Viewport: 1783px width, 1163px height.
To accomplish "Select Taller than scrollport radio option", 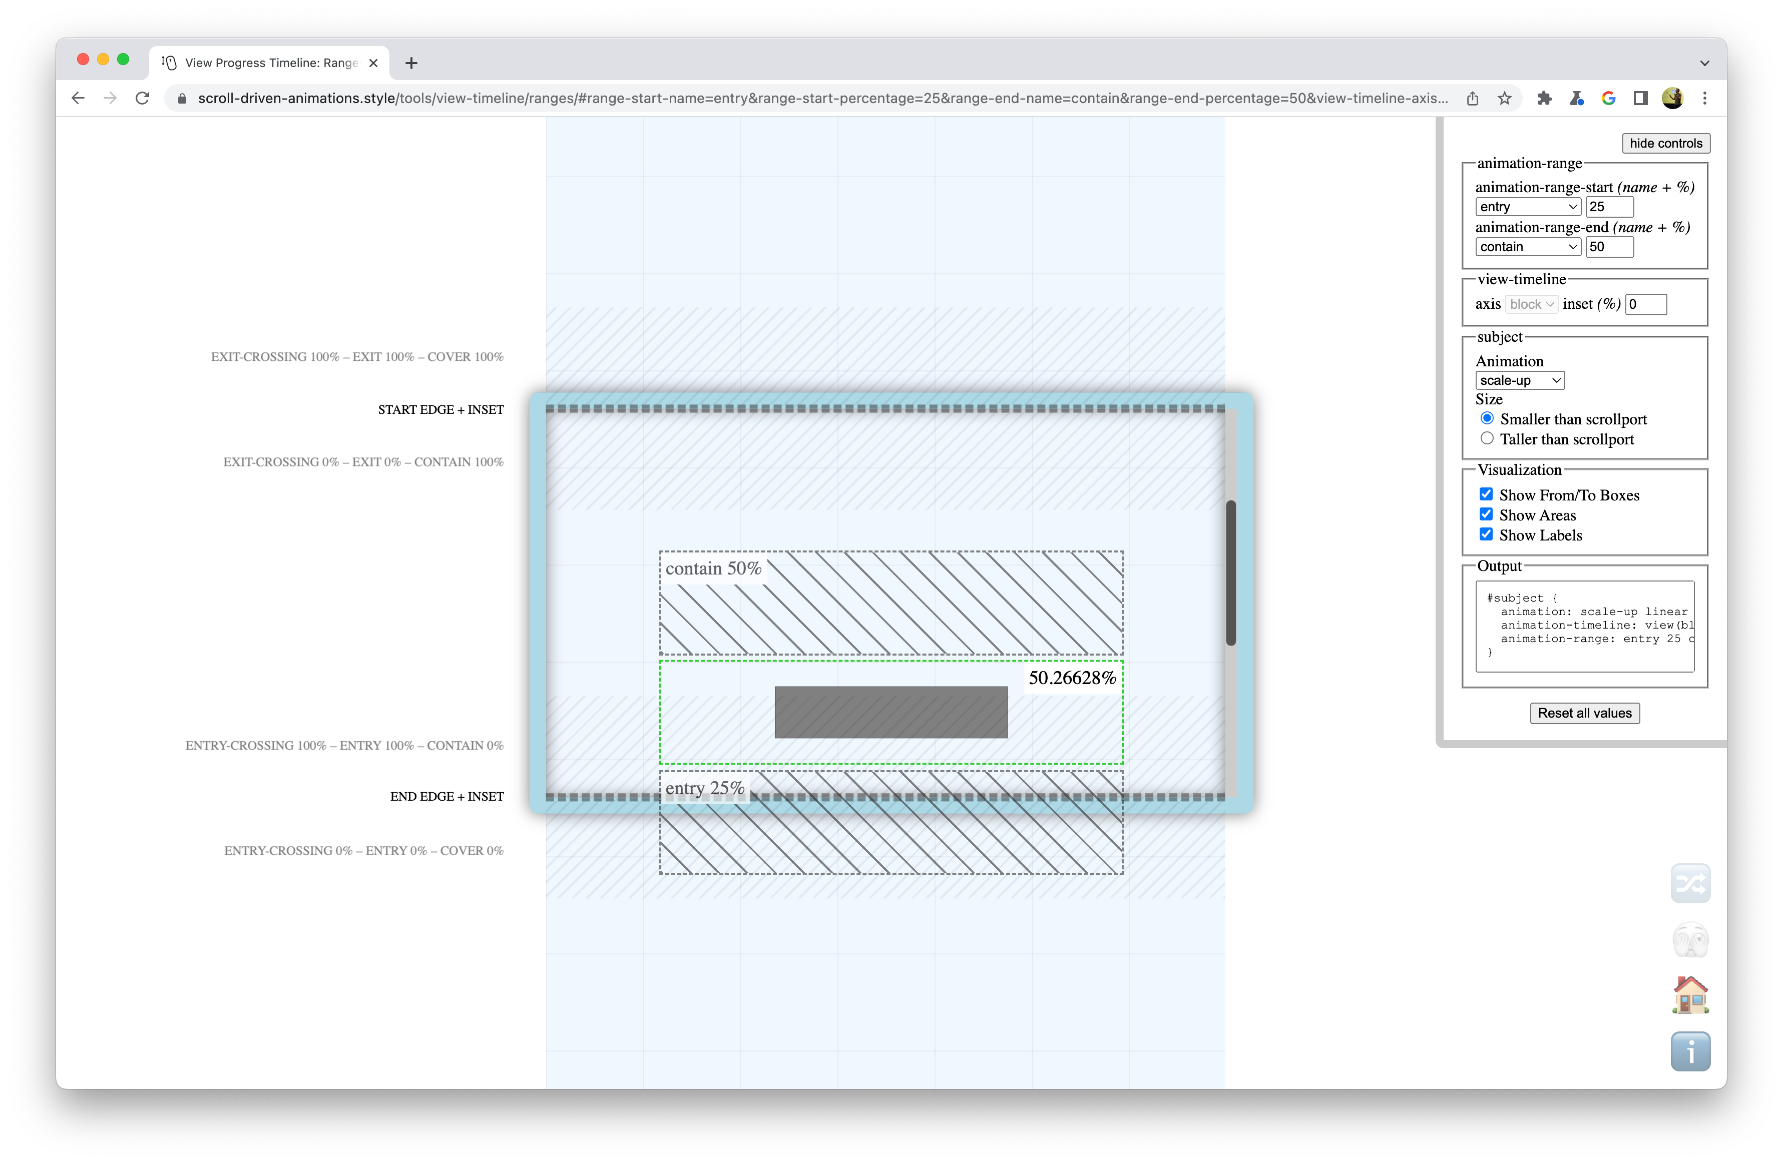I will click(x=1487, y=438).
